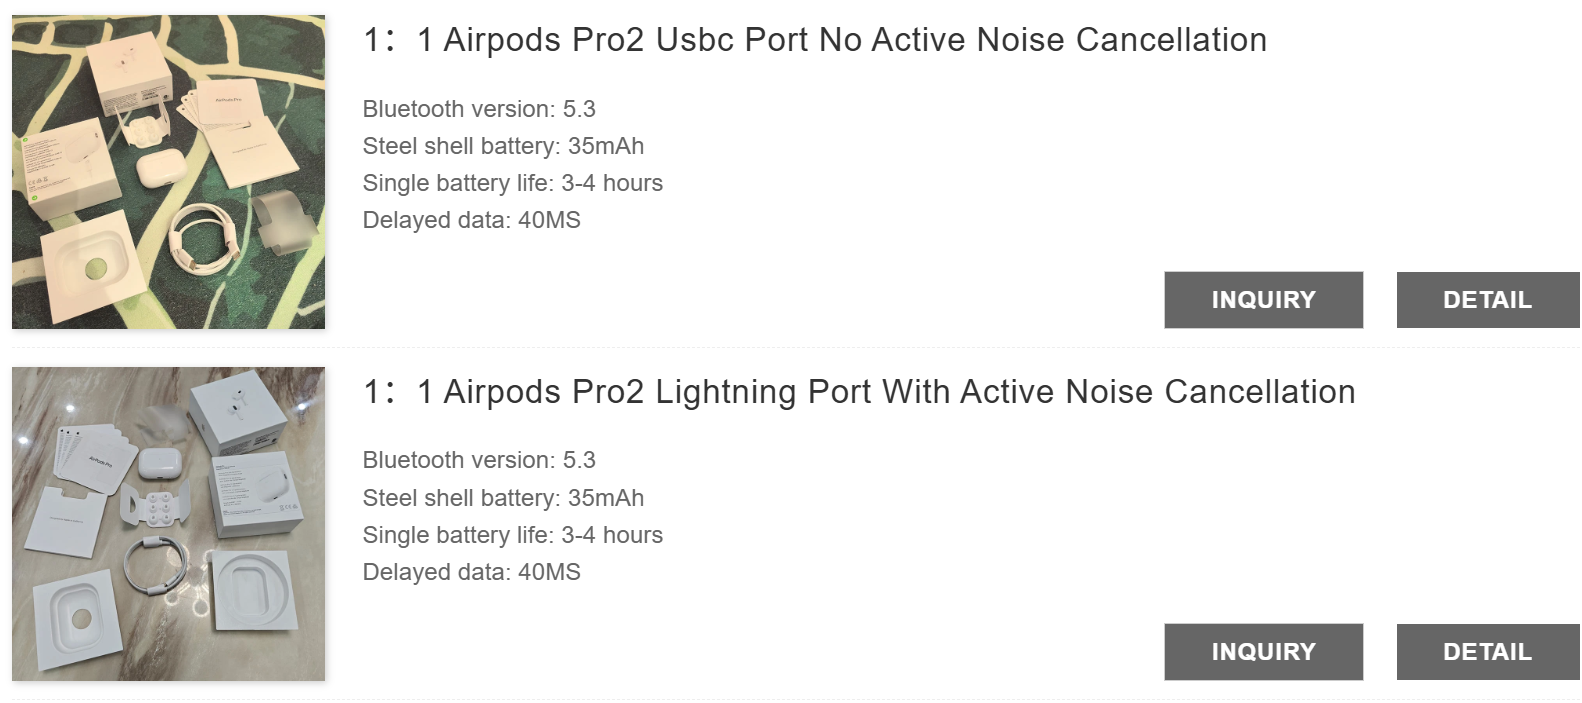Screen dimensions: 1582x703
Task: Open the USB-C AirPods Pro2 product image
Action: [167, 168]
